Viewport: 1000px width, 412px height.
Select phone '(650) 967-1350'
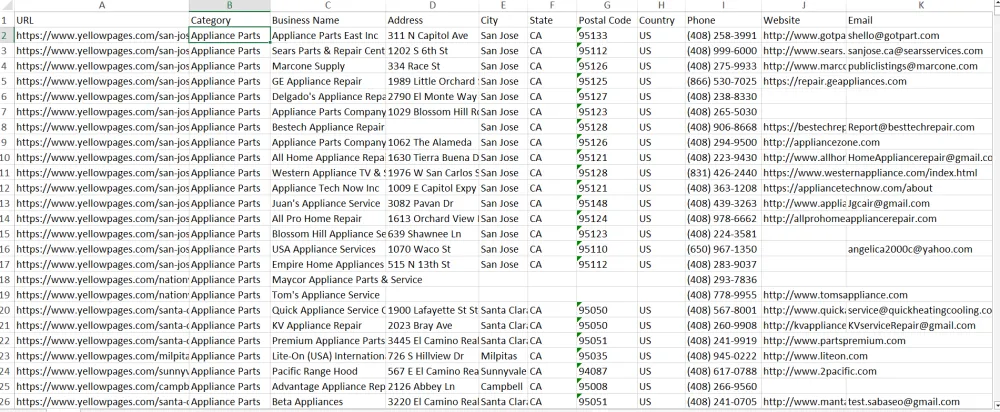click(x=723, y=249)
